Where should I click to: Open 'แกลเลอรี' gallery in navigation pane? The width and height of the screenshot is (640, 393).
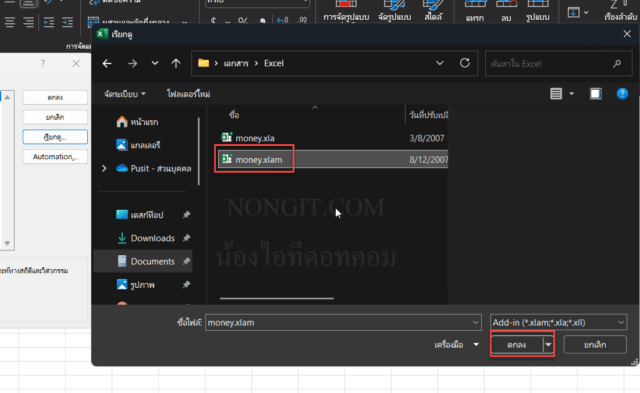pos(138,145)
